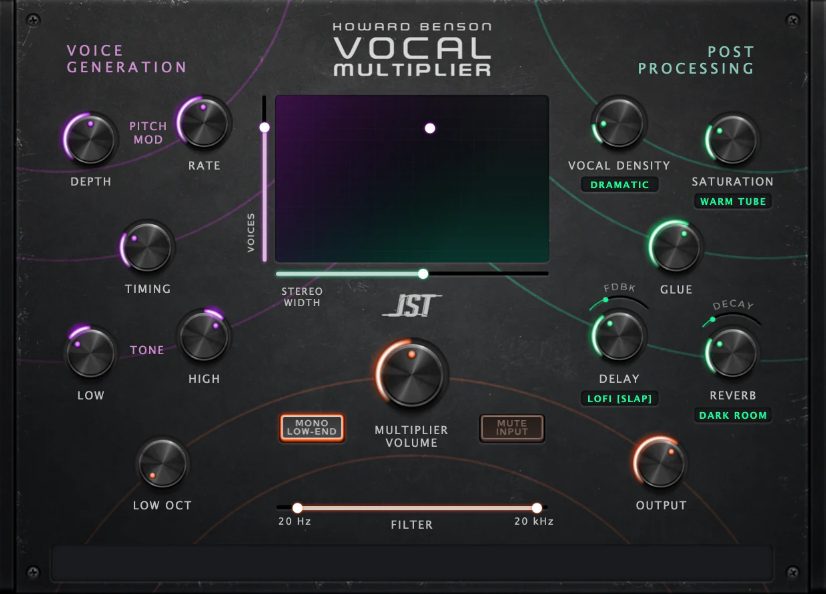
Task: Click the Delay knob
Action: 619,336
